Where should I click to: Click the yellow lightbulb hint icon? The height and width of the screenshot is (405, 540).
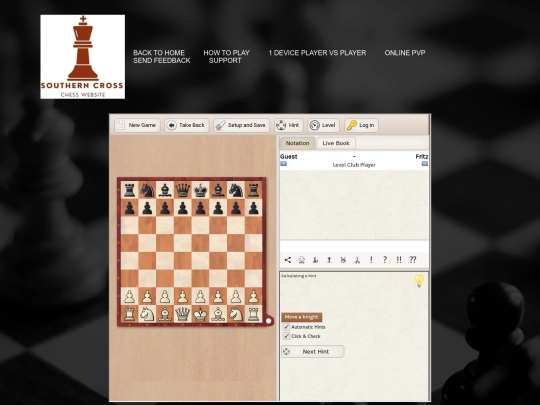[419, 281]
